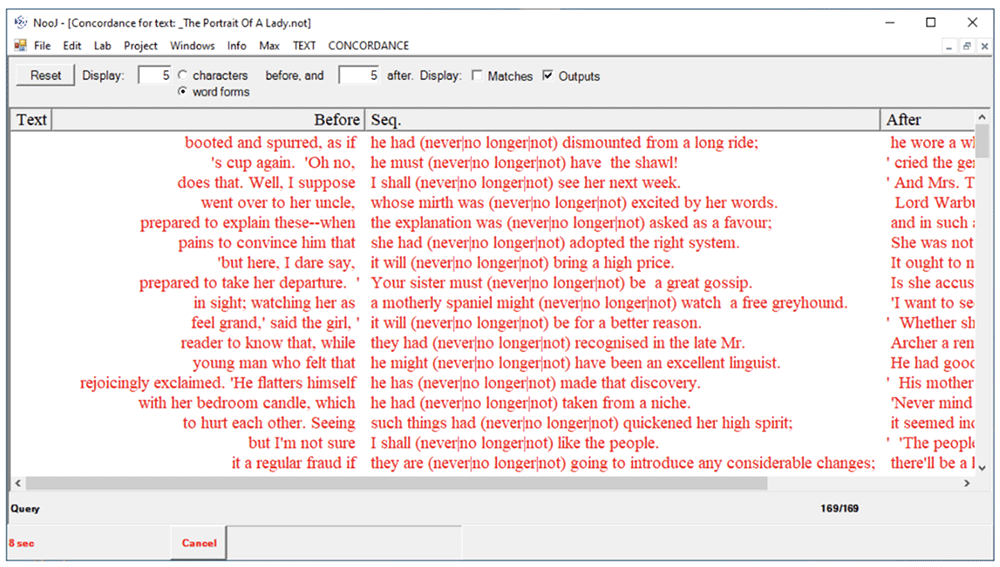The width and height of the screenshot is (1000, 567).
Task: Click the vertical scrollbar up arrow
Action: (x=982, y=117)
